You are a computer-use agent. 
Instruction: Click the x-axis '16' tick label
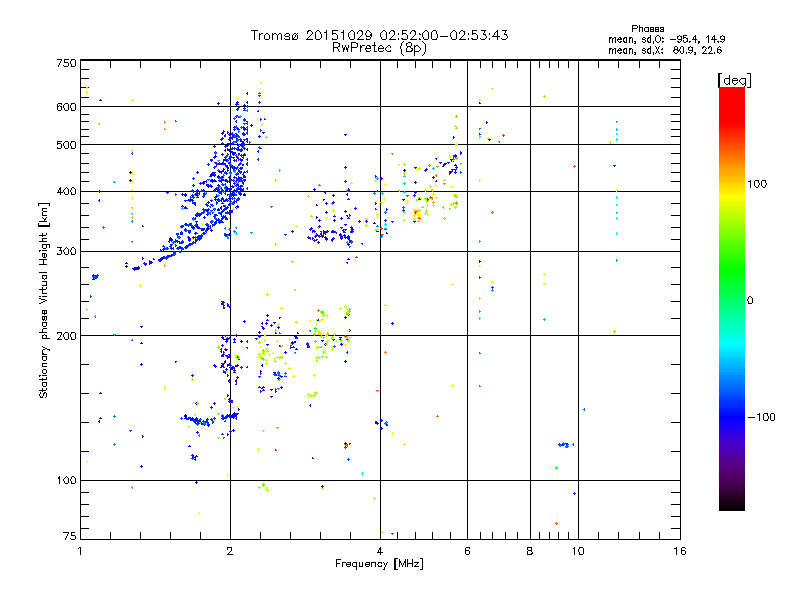680,551
